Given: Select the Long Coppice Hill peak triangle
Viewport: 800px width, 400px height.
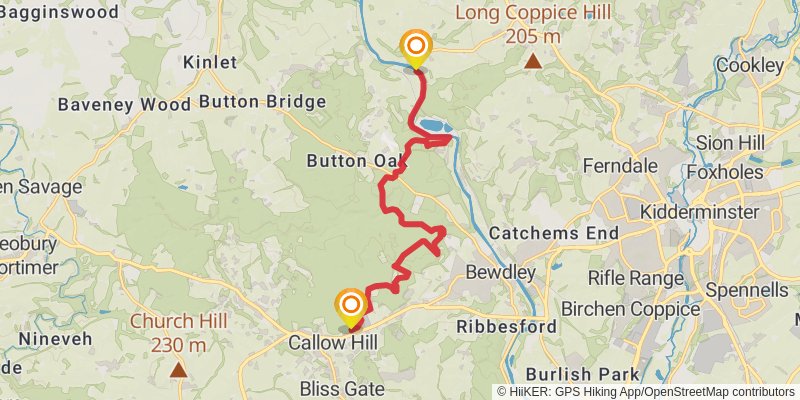Looking at the screenshot, I should click(533, 62).
